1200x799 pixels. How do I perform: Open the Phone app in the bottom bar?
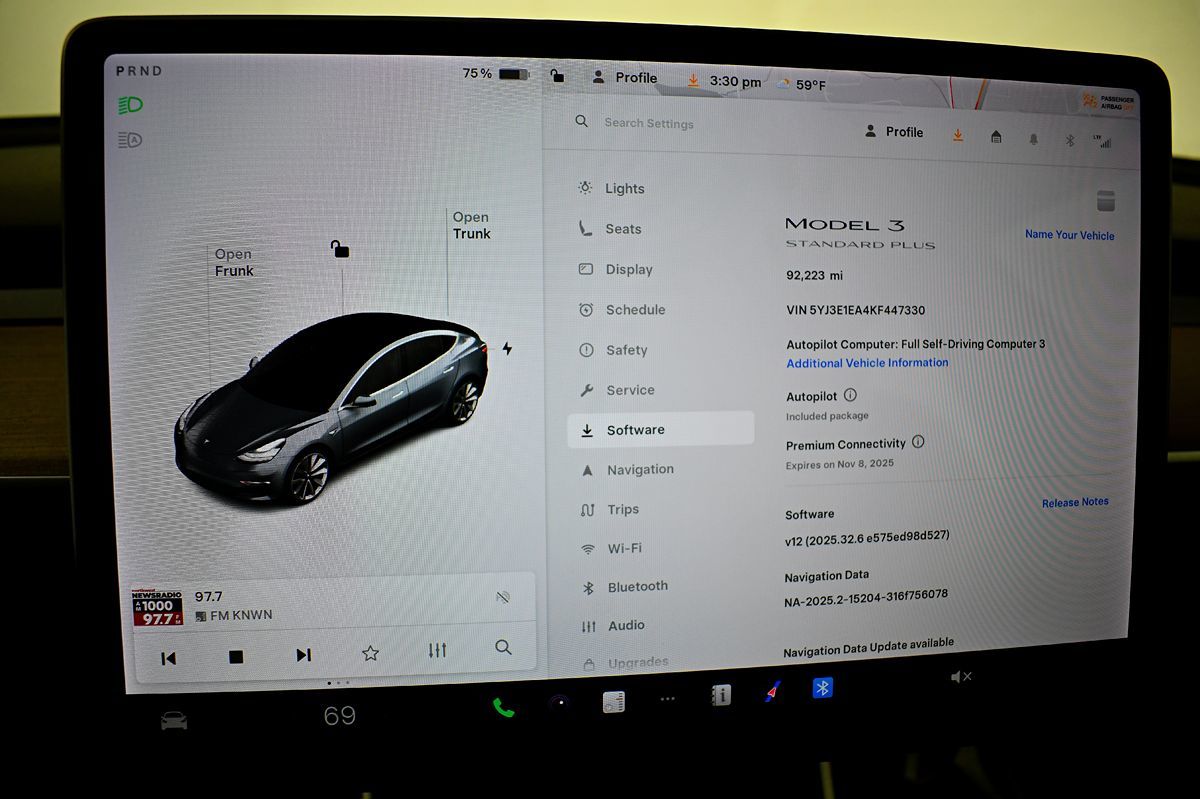[x=503, y=707]
